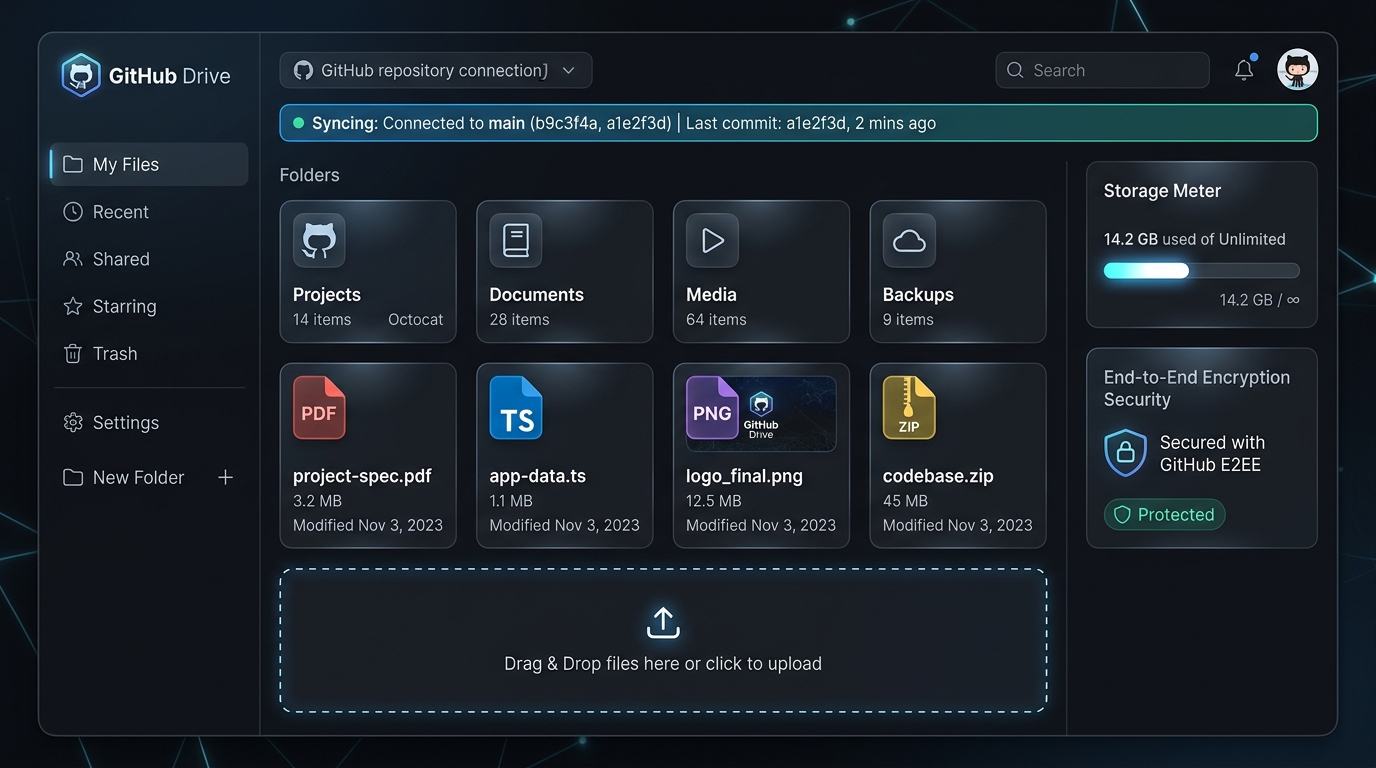Click the "14.2 GB / ∞" value

click(1259, 300)
